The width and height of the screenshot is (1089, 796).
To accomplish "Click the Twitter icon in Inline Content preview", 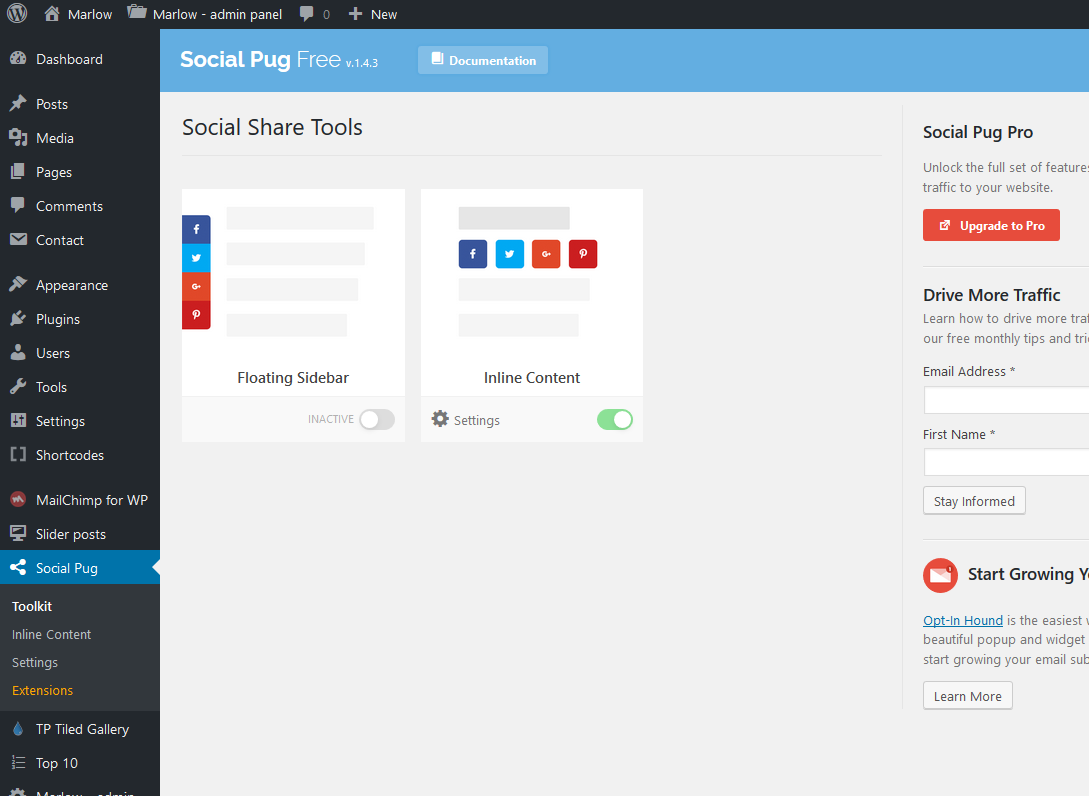I will click(x=509, y=254).
